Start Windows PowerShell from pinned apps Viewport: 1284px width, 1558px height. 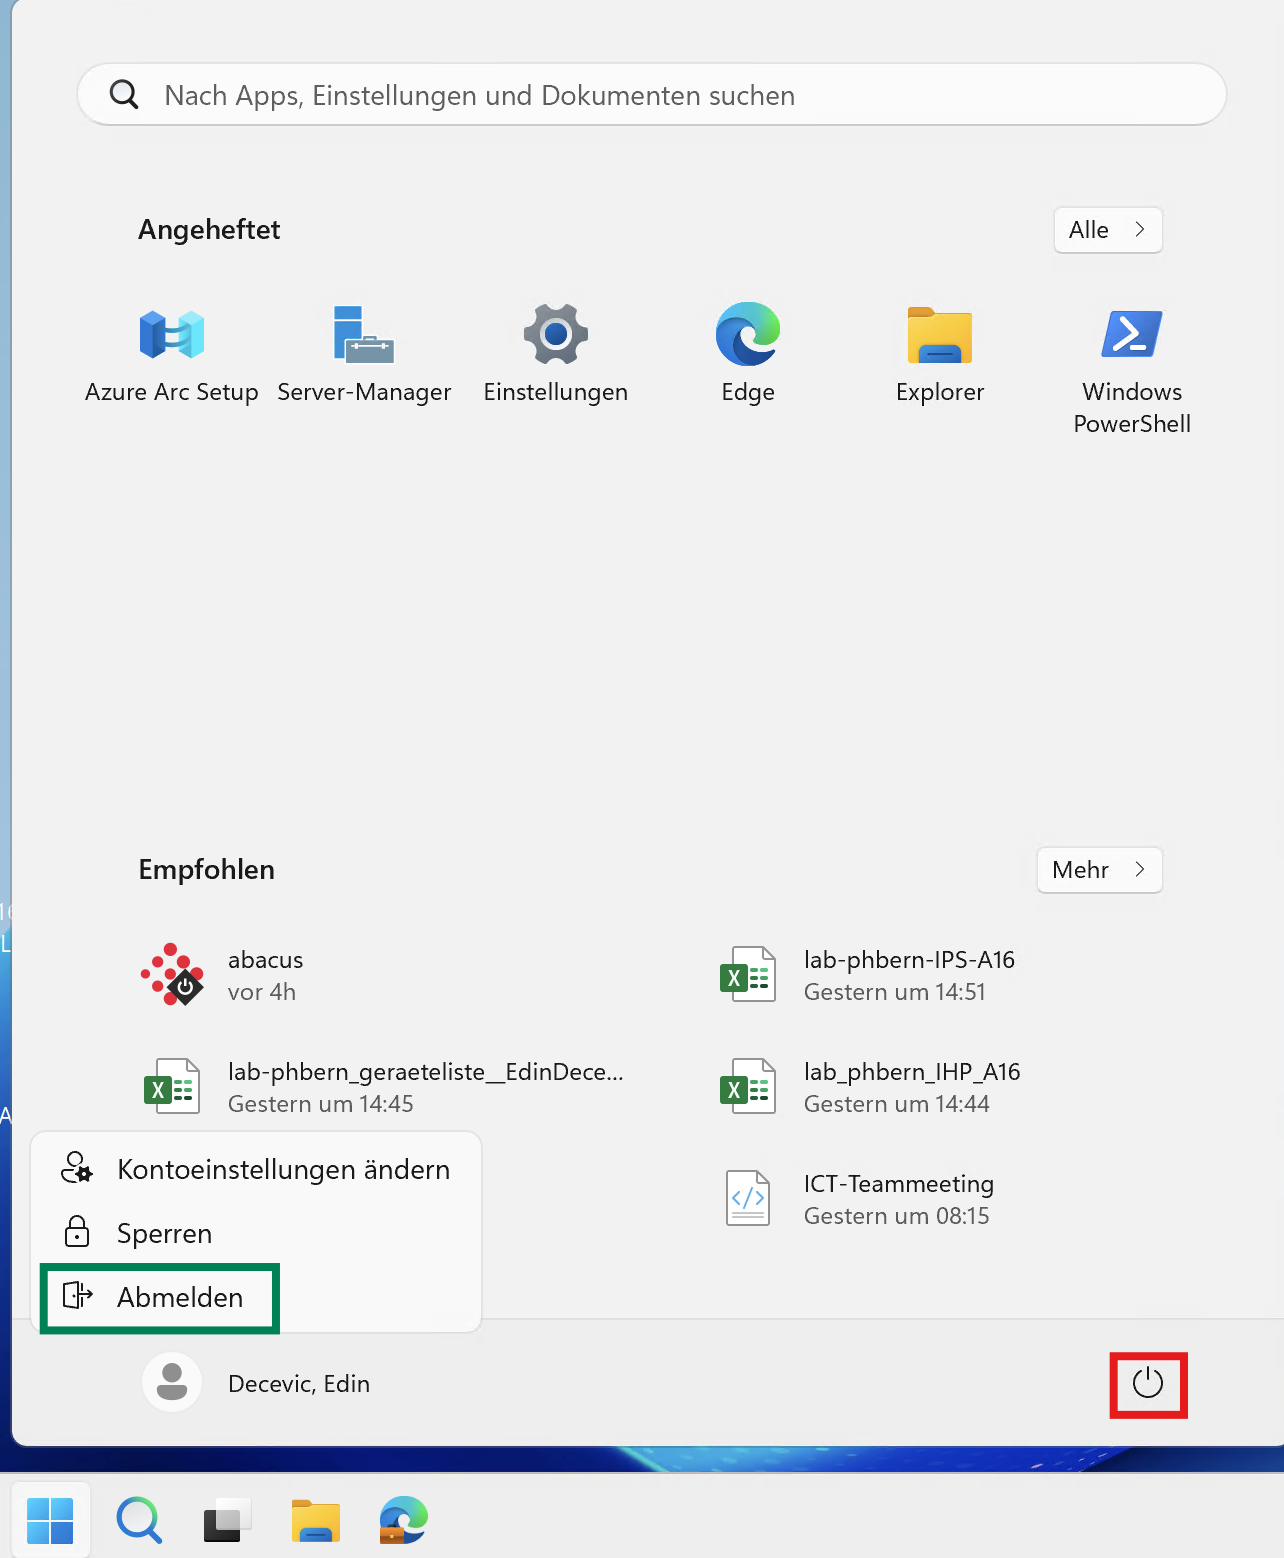pos(1132,365)
